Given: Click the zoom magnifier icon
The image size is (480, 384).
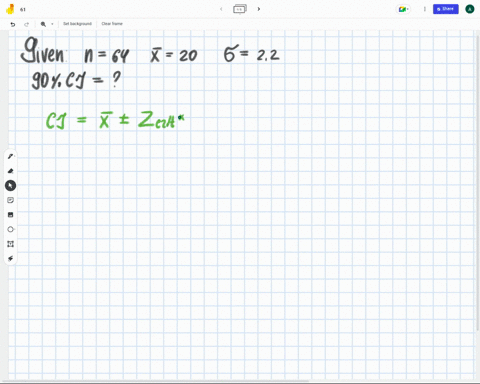Looking at the screenshot, I should (x=43, y=24).
